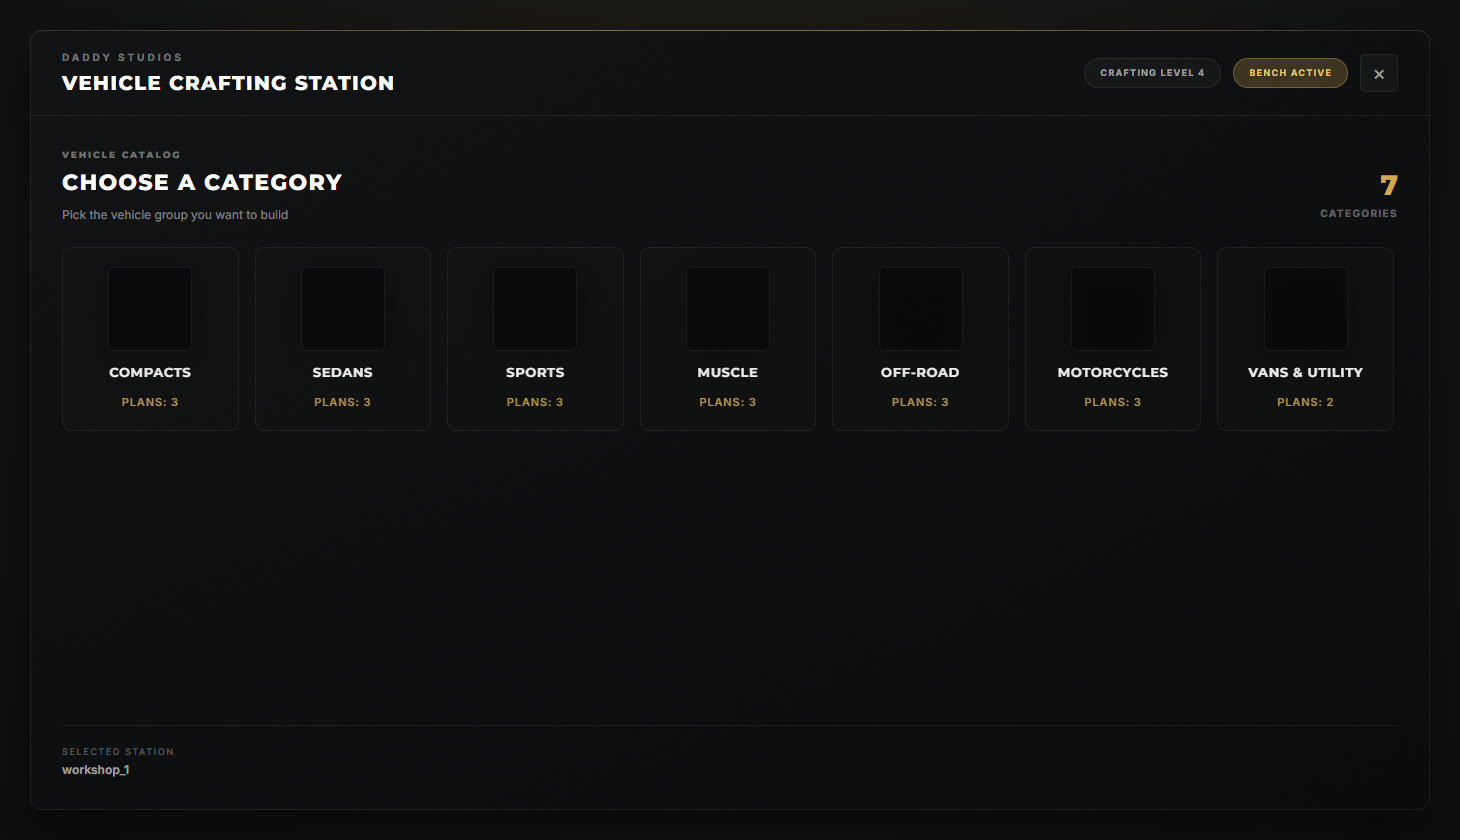Click the Compacts thumbnail image
Image resolution: width=1460 pixels, height=840 pixels.
click(x=150, y=309)
